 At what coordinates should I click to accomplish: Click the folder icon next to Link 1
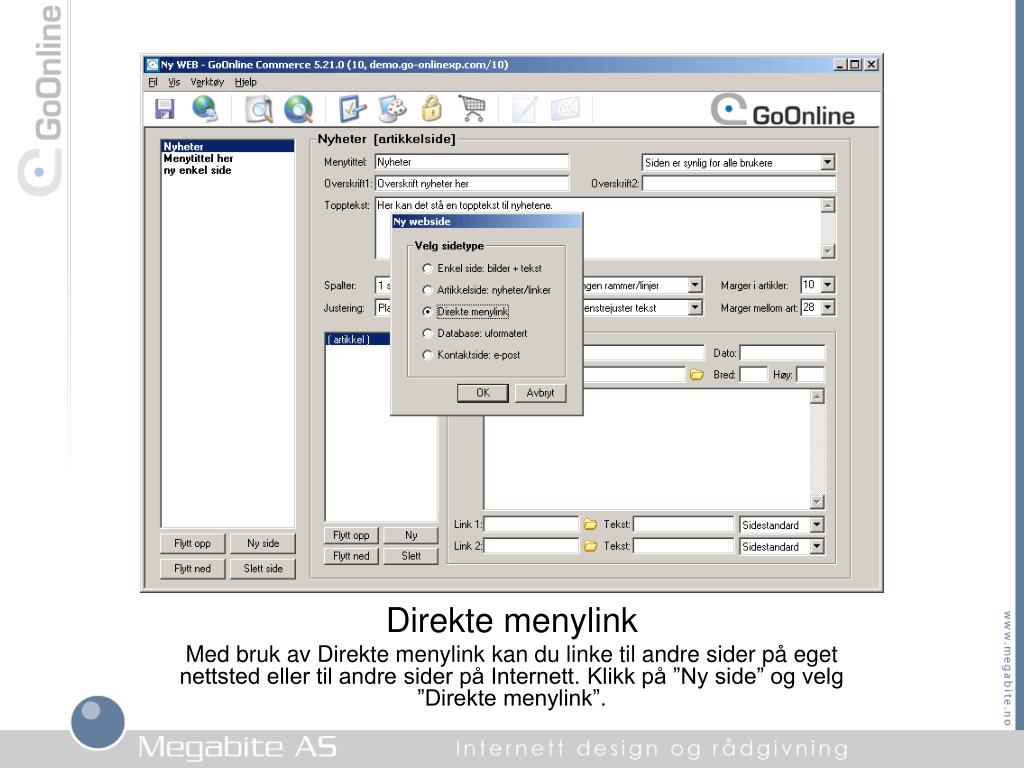[590, 524]
